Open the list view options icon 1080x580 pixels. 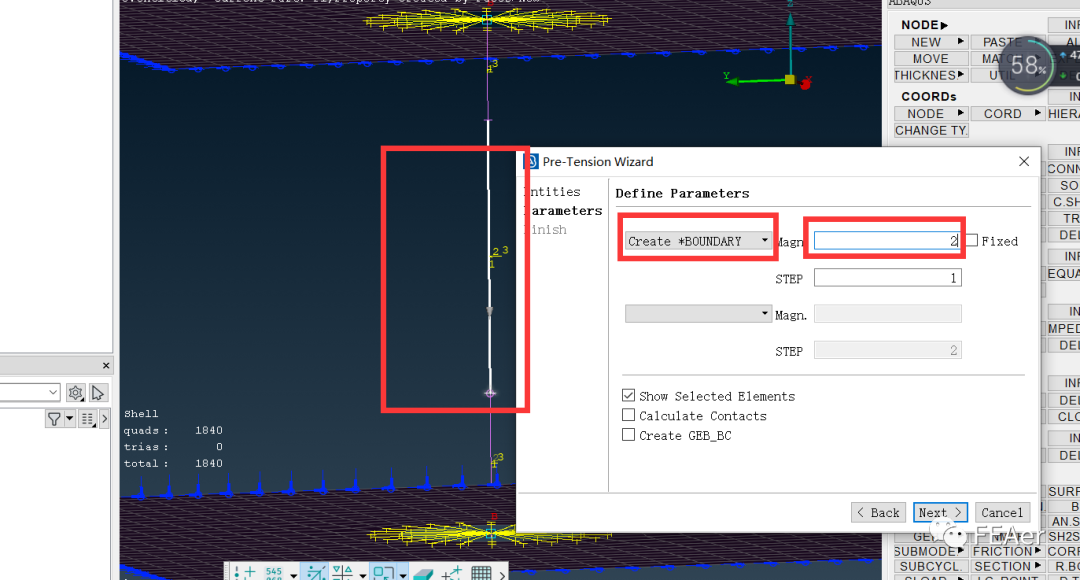click(87, 418)
